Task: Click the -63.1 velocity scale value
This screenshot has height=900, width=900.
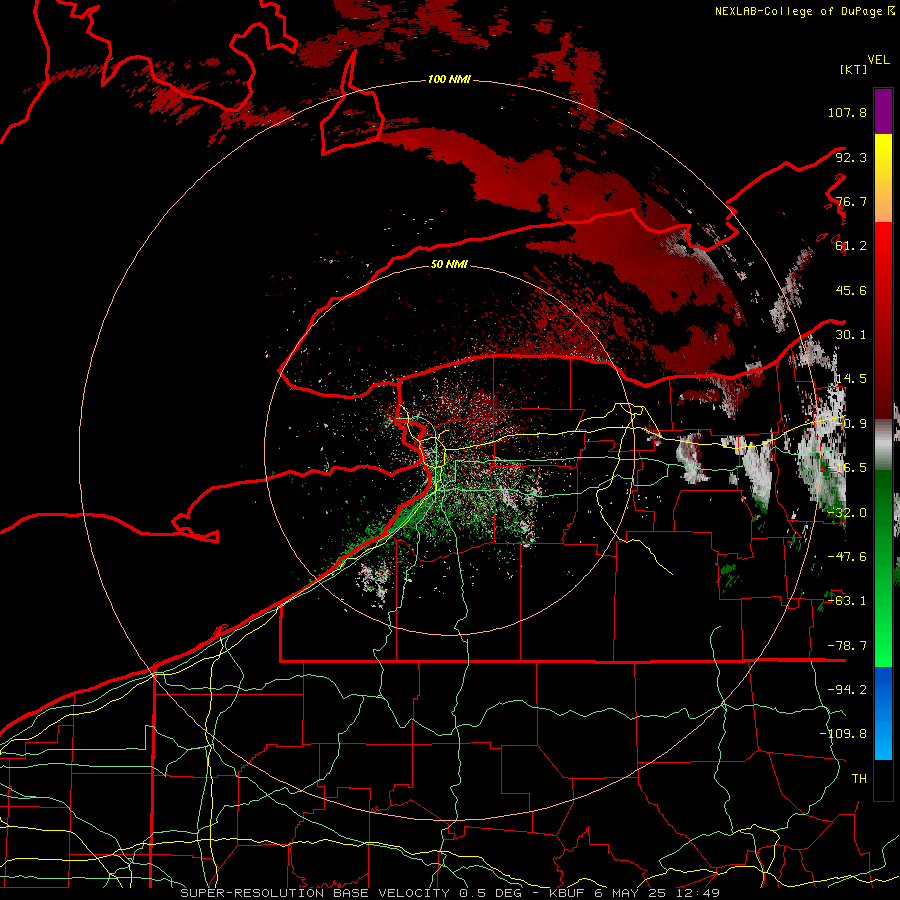Action: (847, 601)
